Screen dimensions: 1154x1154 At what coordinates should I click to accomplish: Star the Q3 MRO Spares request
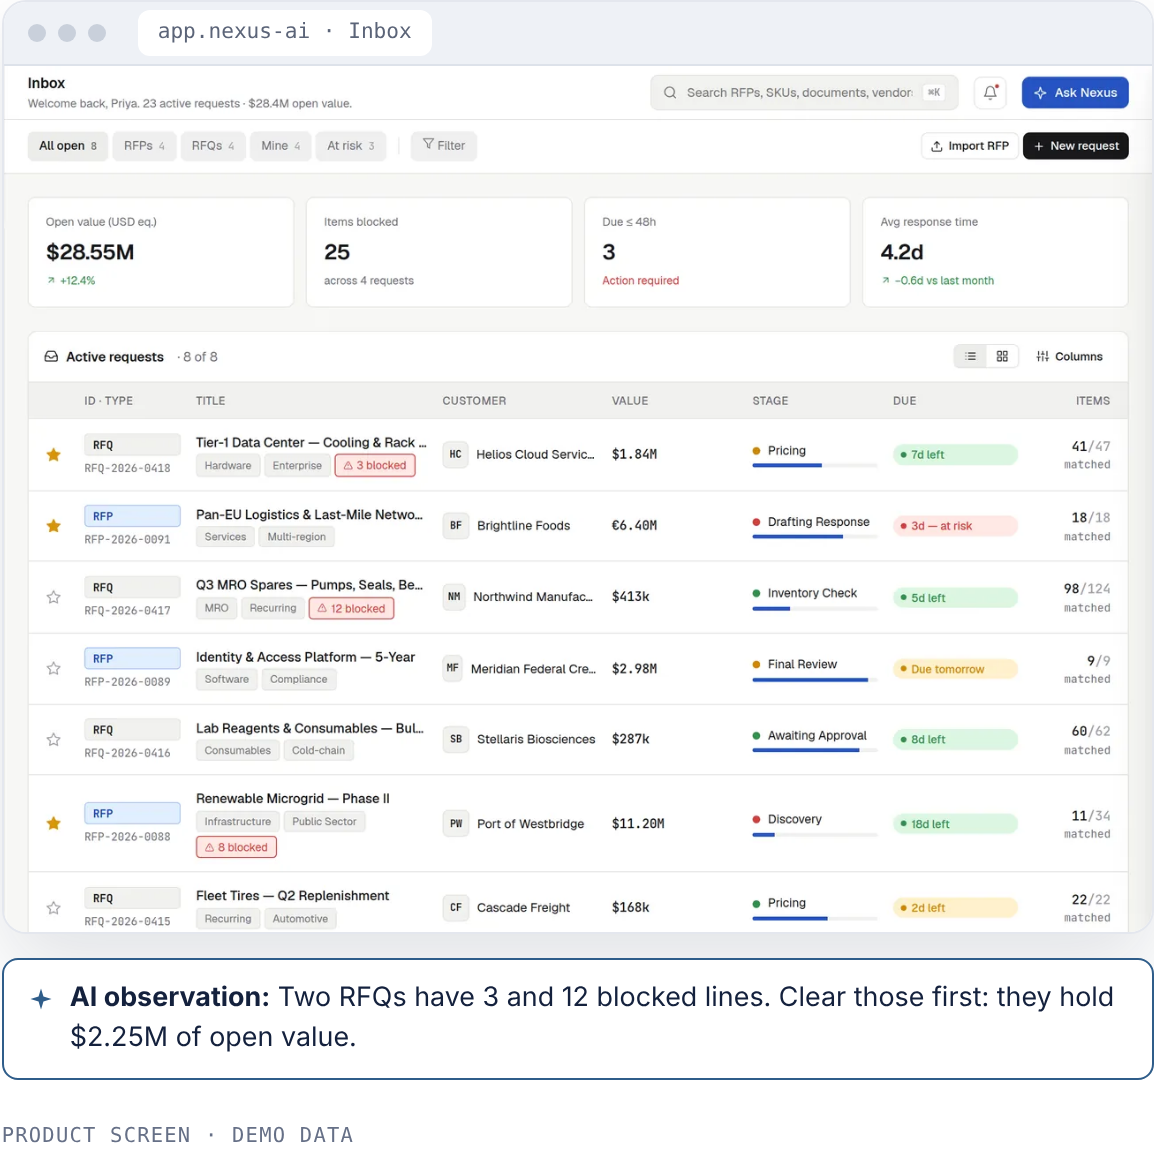[x=54, y=597]
